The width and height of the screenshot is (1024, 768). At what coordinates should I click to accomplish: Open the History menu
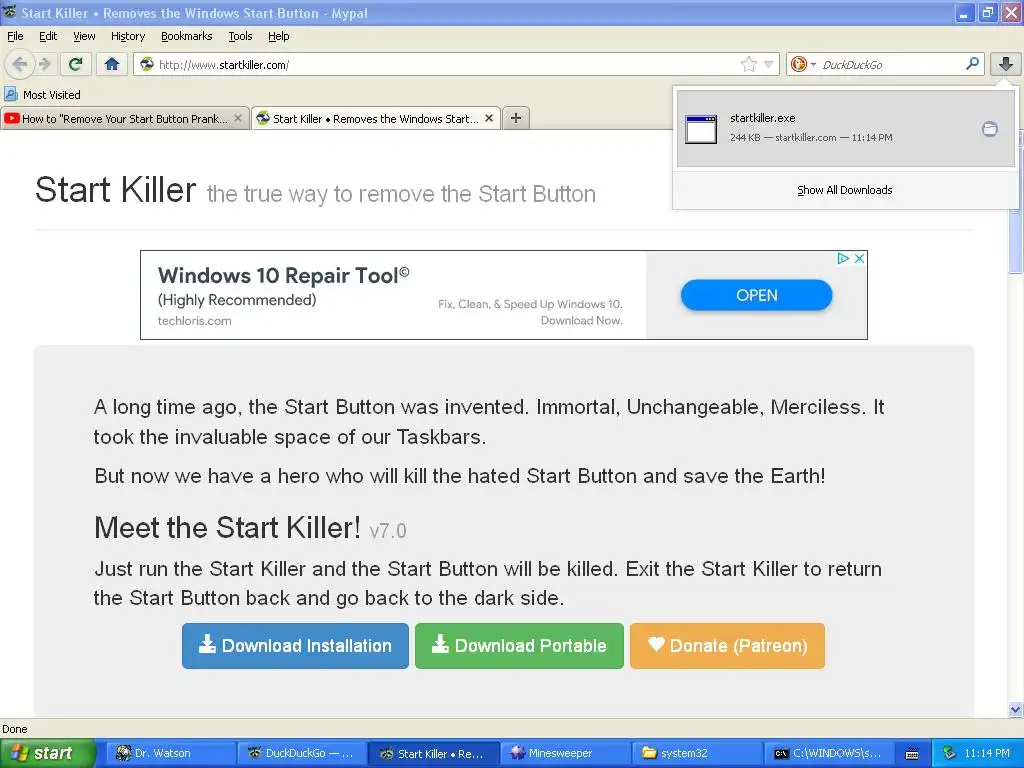pos(128,36)
